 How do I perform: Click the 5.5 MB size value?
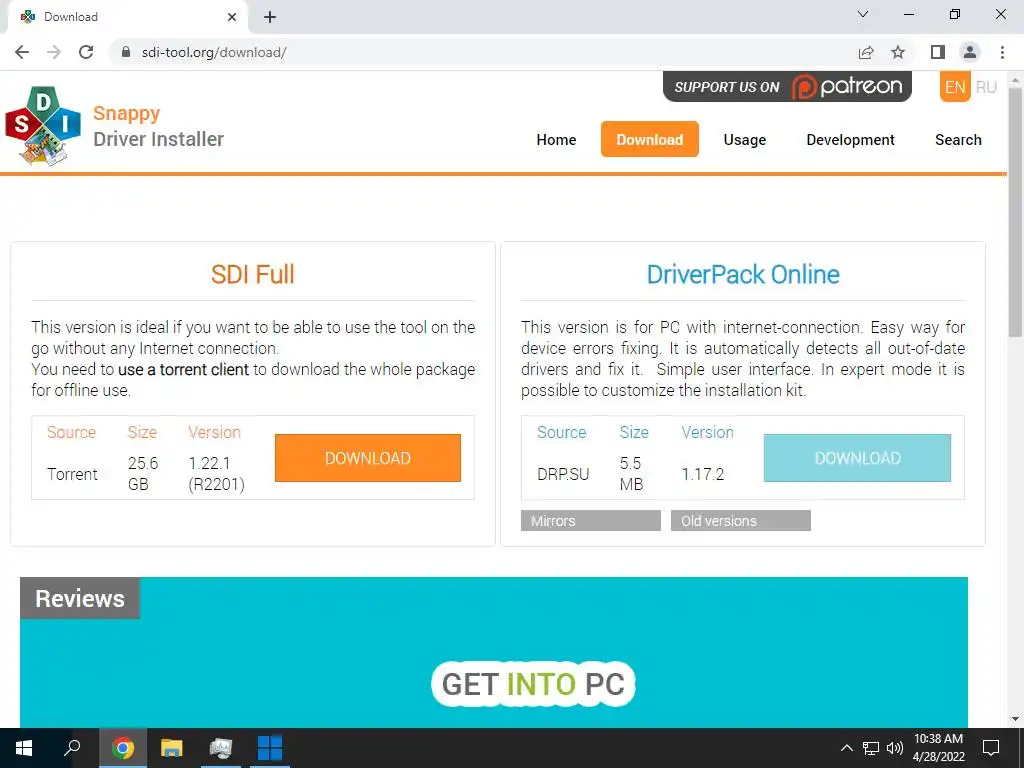tap(632, 473)
